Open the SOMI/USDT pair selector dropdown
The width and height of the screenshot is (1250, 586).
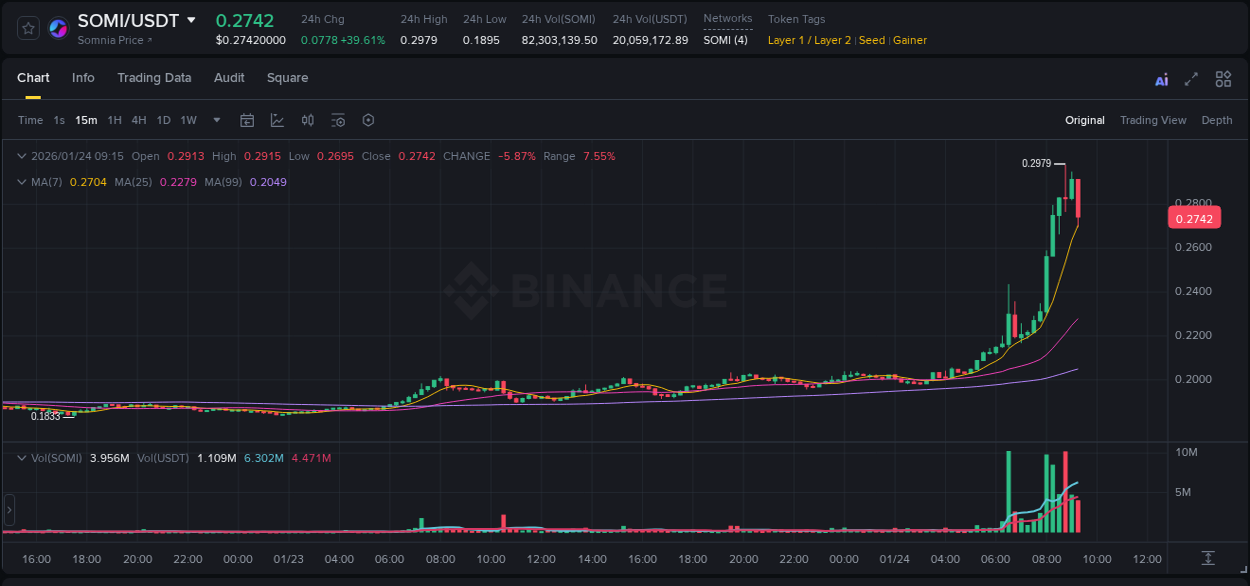(x=192, y=20)
